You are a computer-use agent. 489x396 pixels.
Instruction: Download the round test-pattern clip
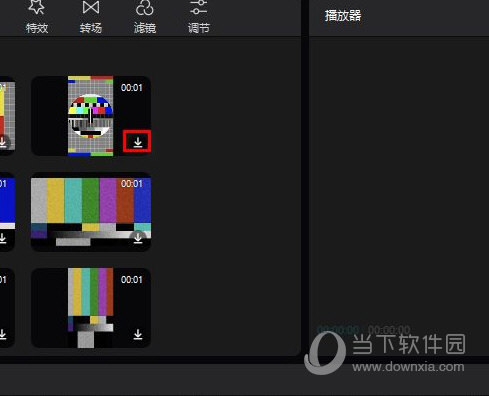coord(138,142)
